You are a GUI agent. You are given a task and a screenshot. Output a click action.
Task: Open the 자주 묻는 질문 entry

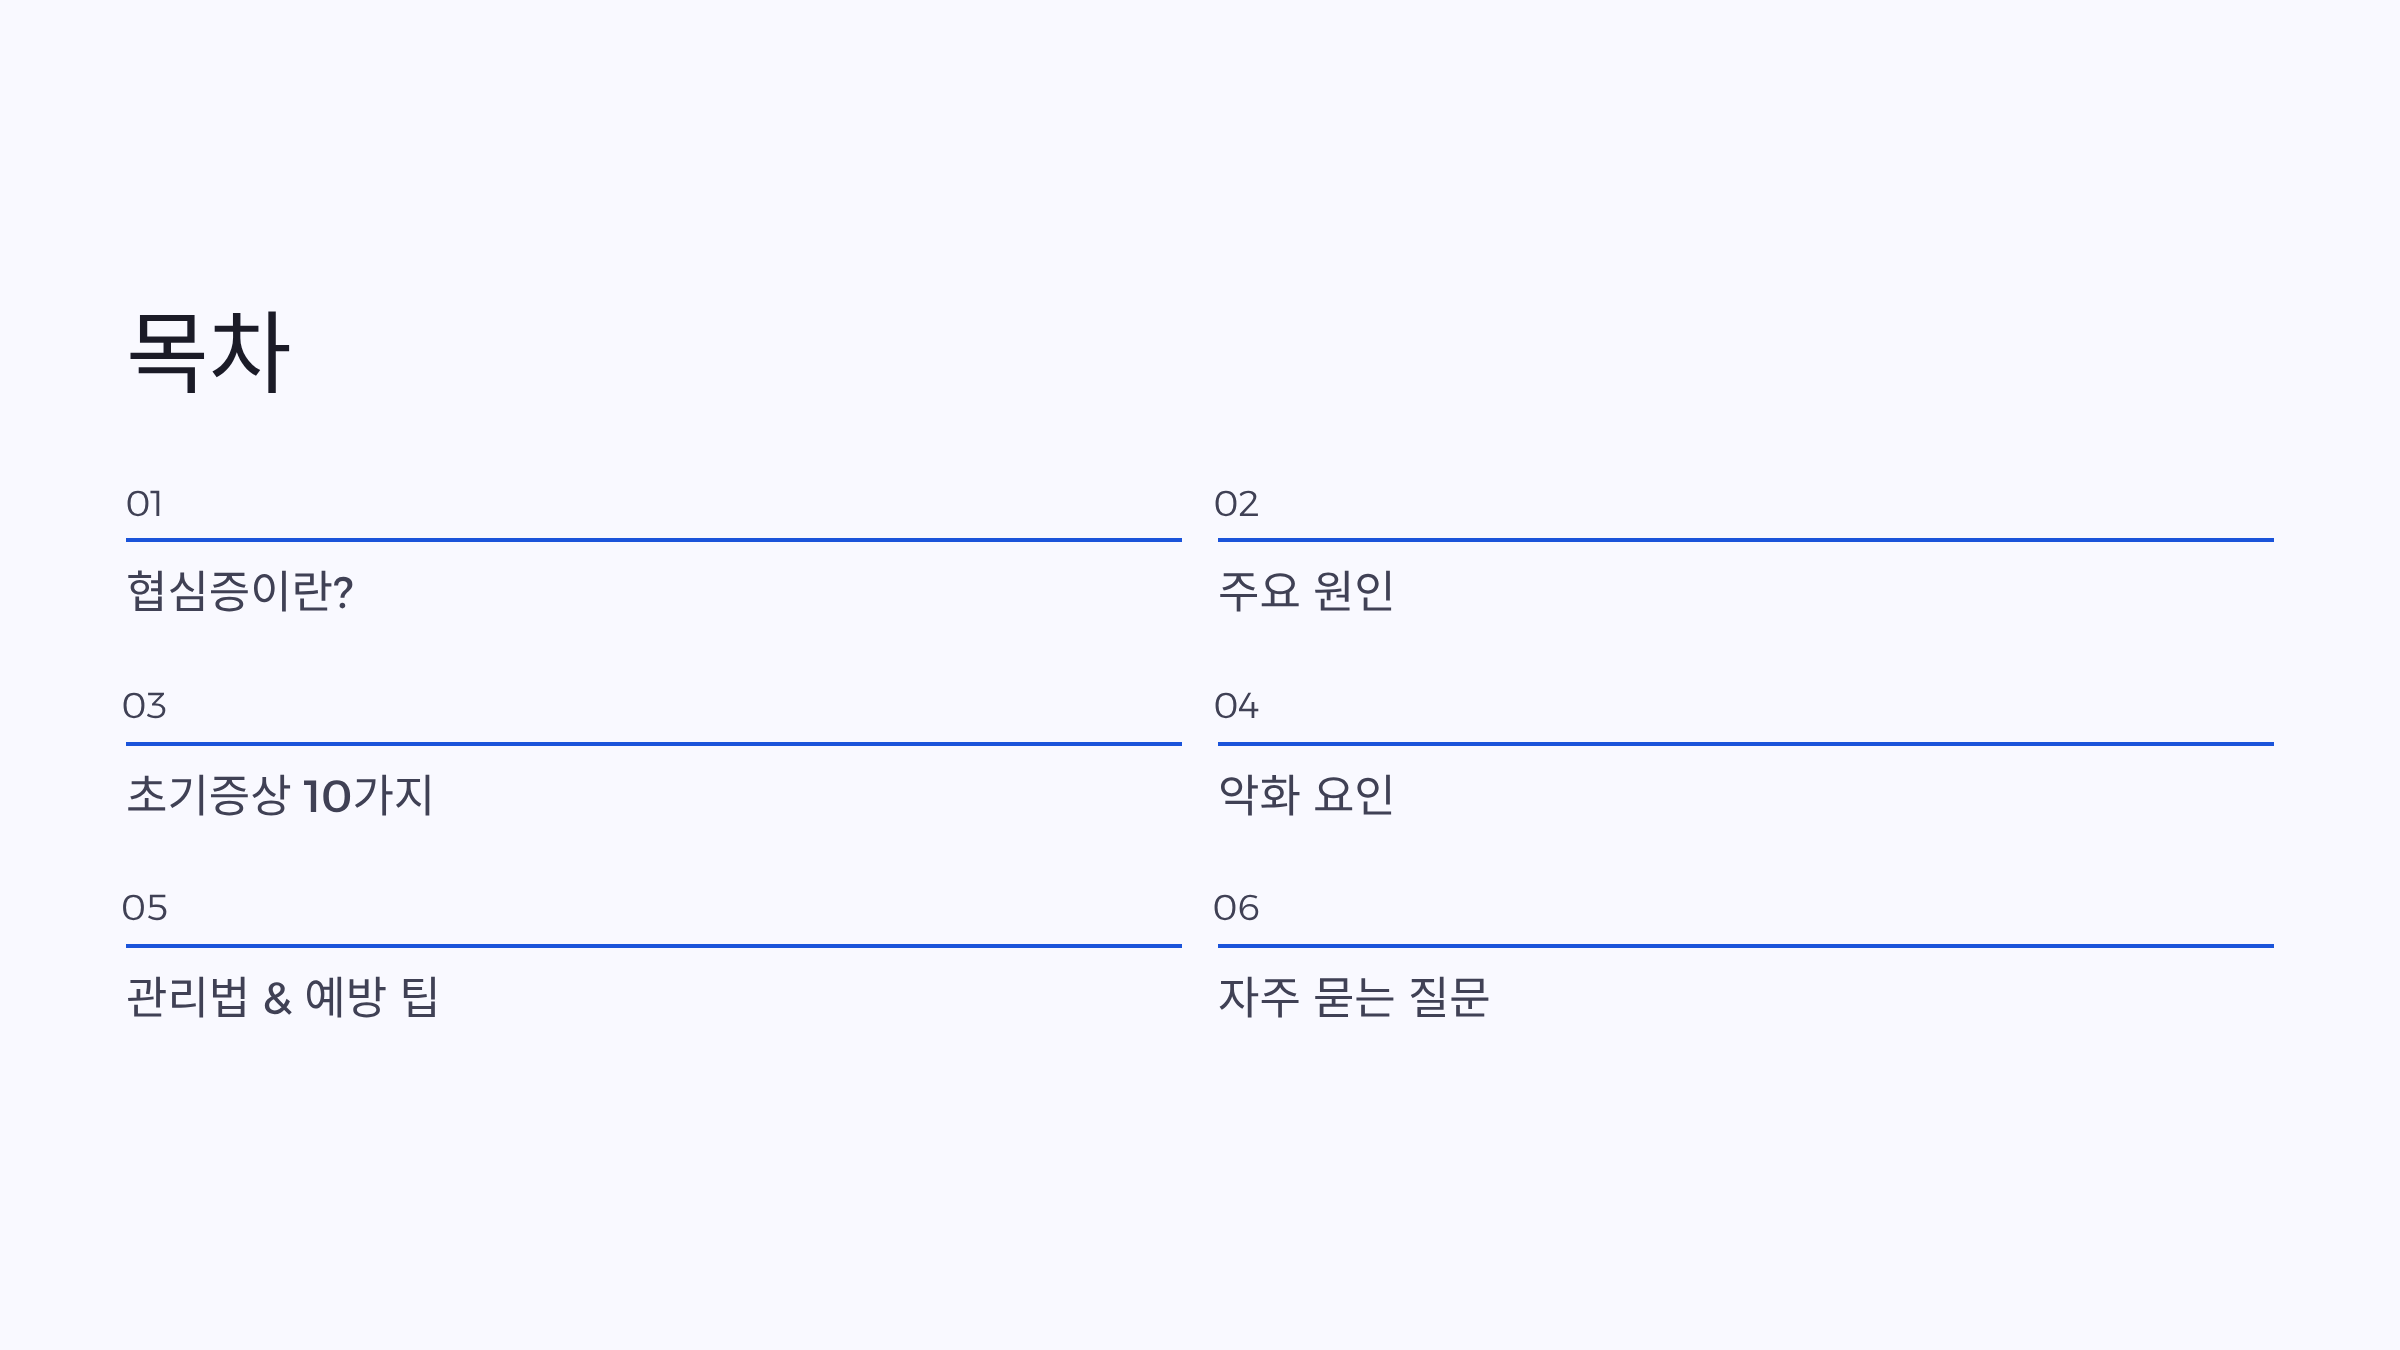[1353, 997]
